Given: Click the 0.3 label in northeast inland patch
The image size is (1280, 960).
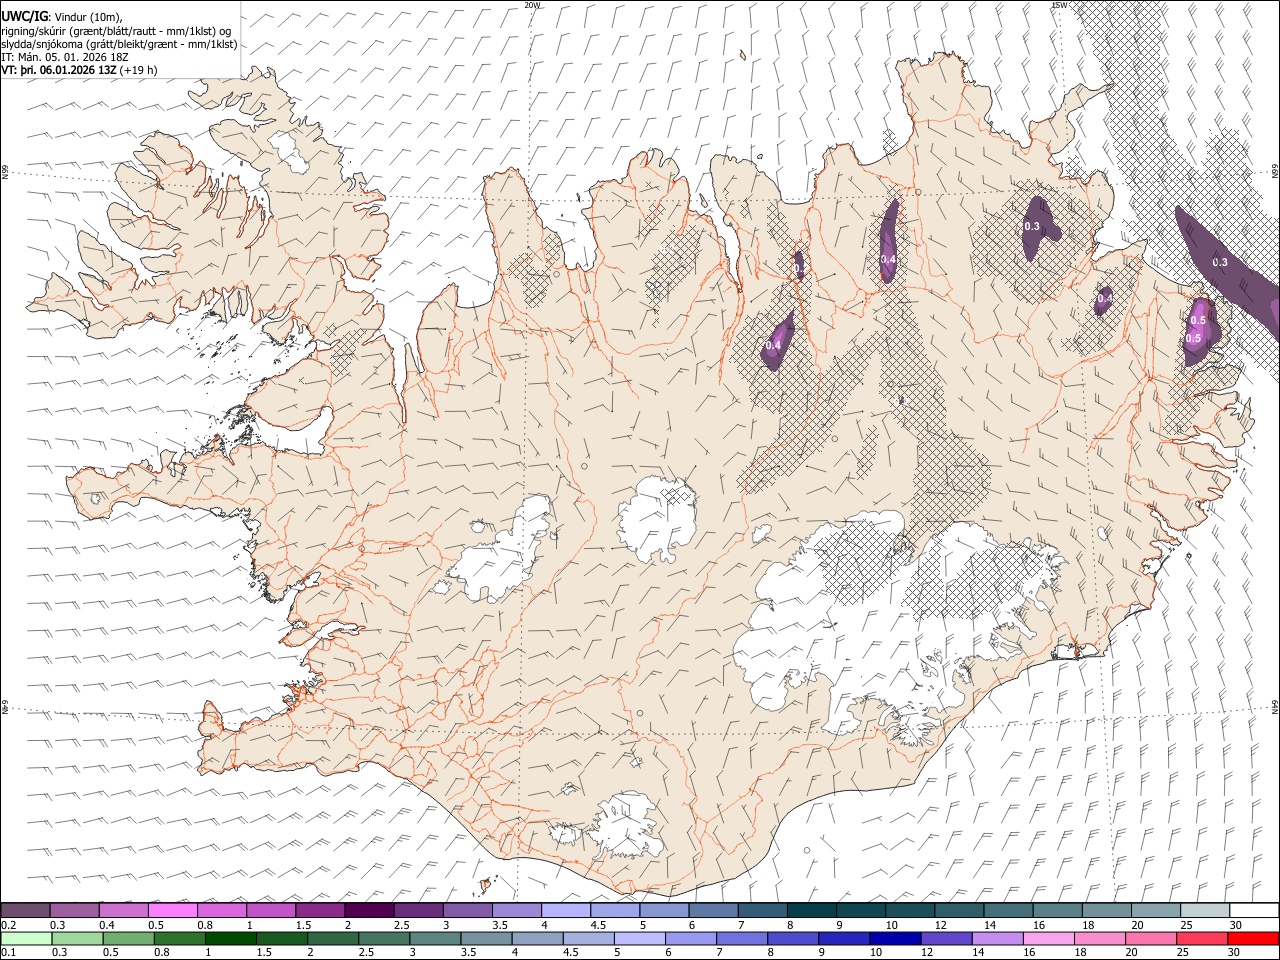Looking at the screenshot, I should point(1032,227).
